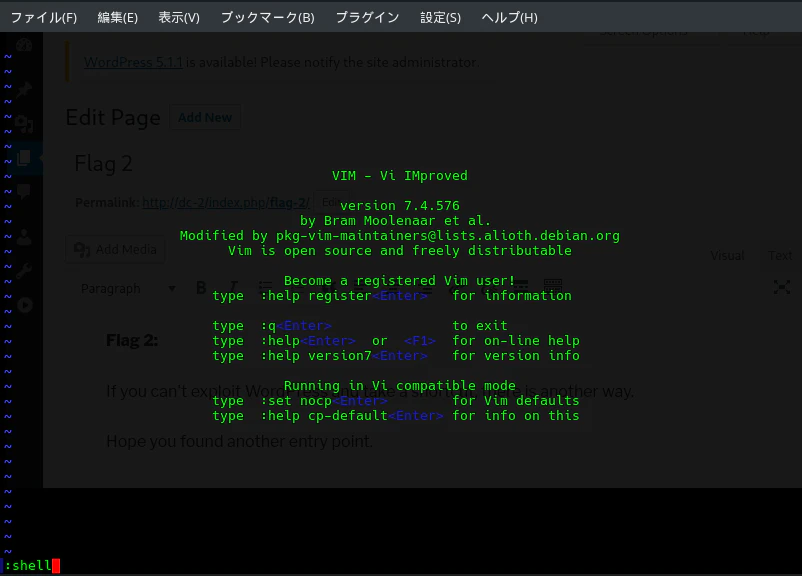Image resolution: width=802 pixels, height=576 pixels.
Task: Open the 表示(V) menu
Action: (x=179, y=17)
